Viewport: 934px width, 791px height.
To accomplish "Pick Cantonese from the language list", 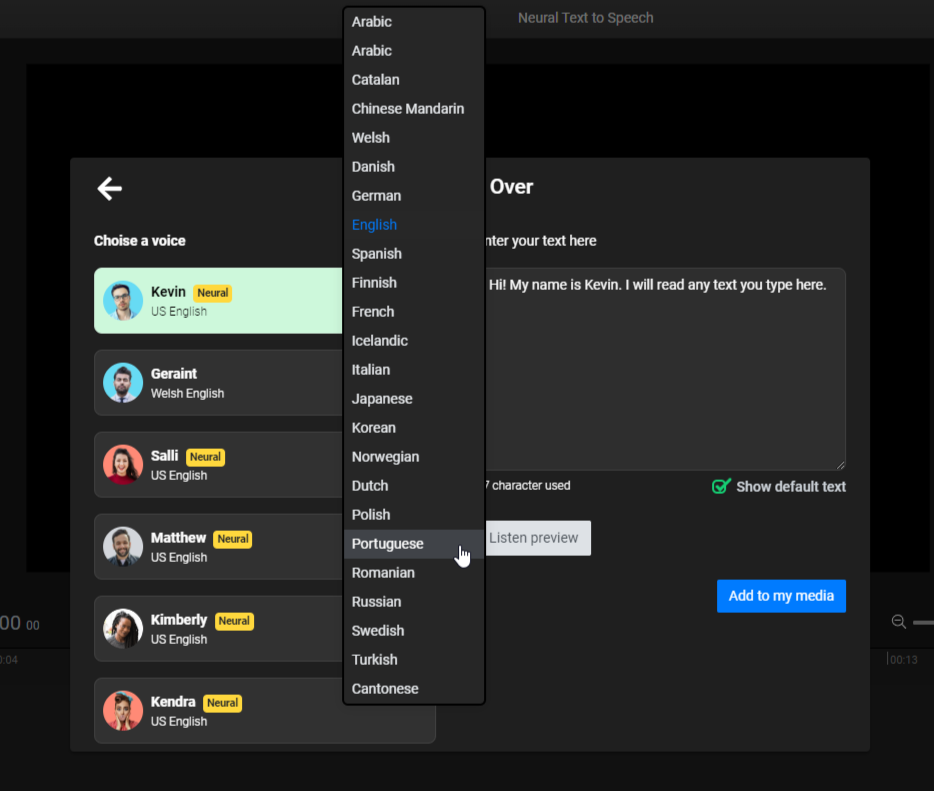I will [385, 689].
